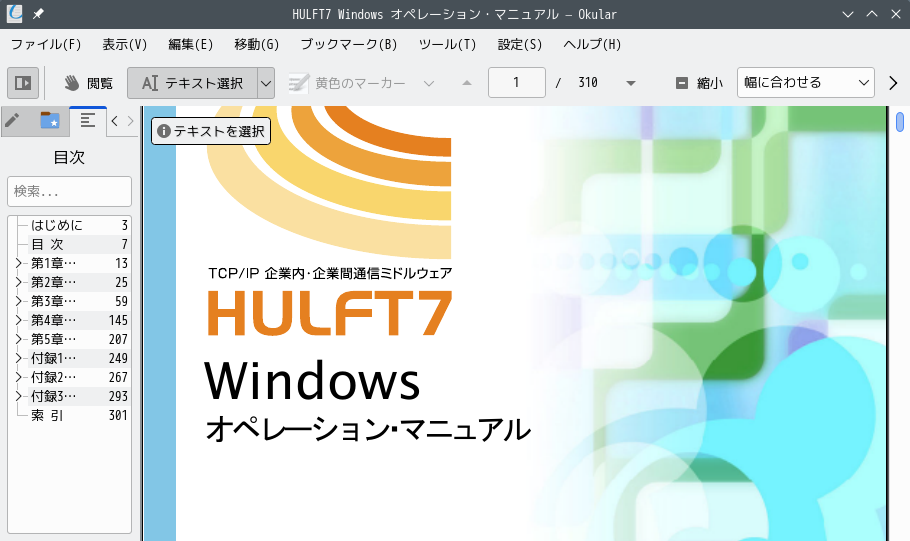
Task: Open the 表示(V) menu
Action: (x=125, y=44)
